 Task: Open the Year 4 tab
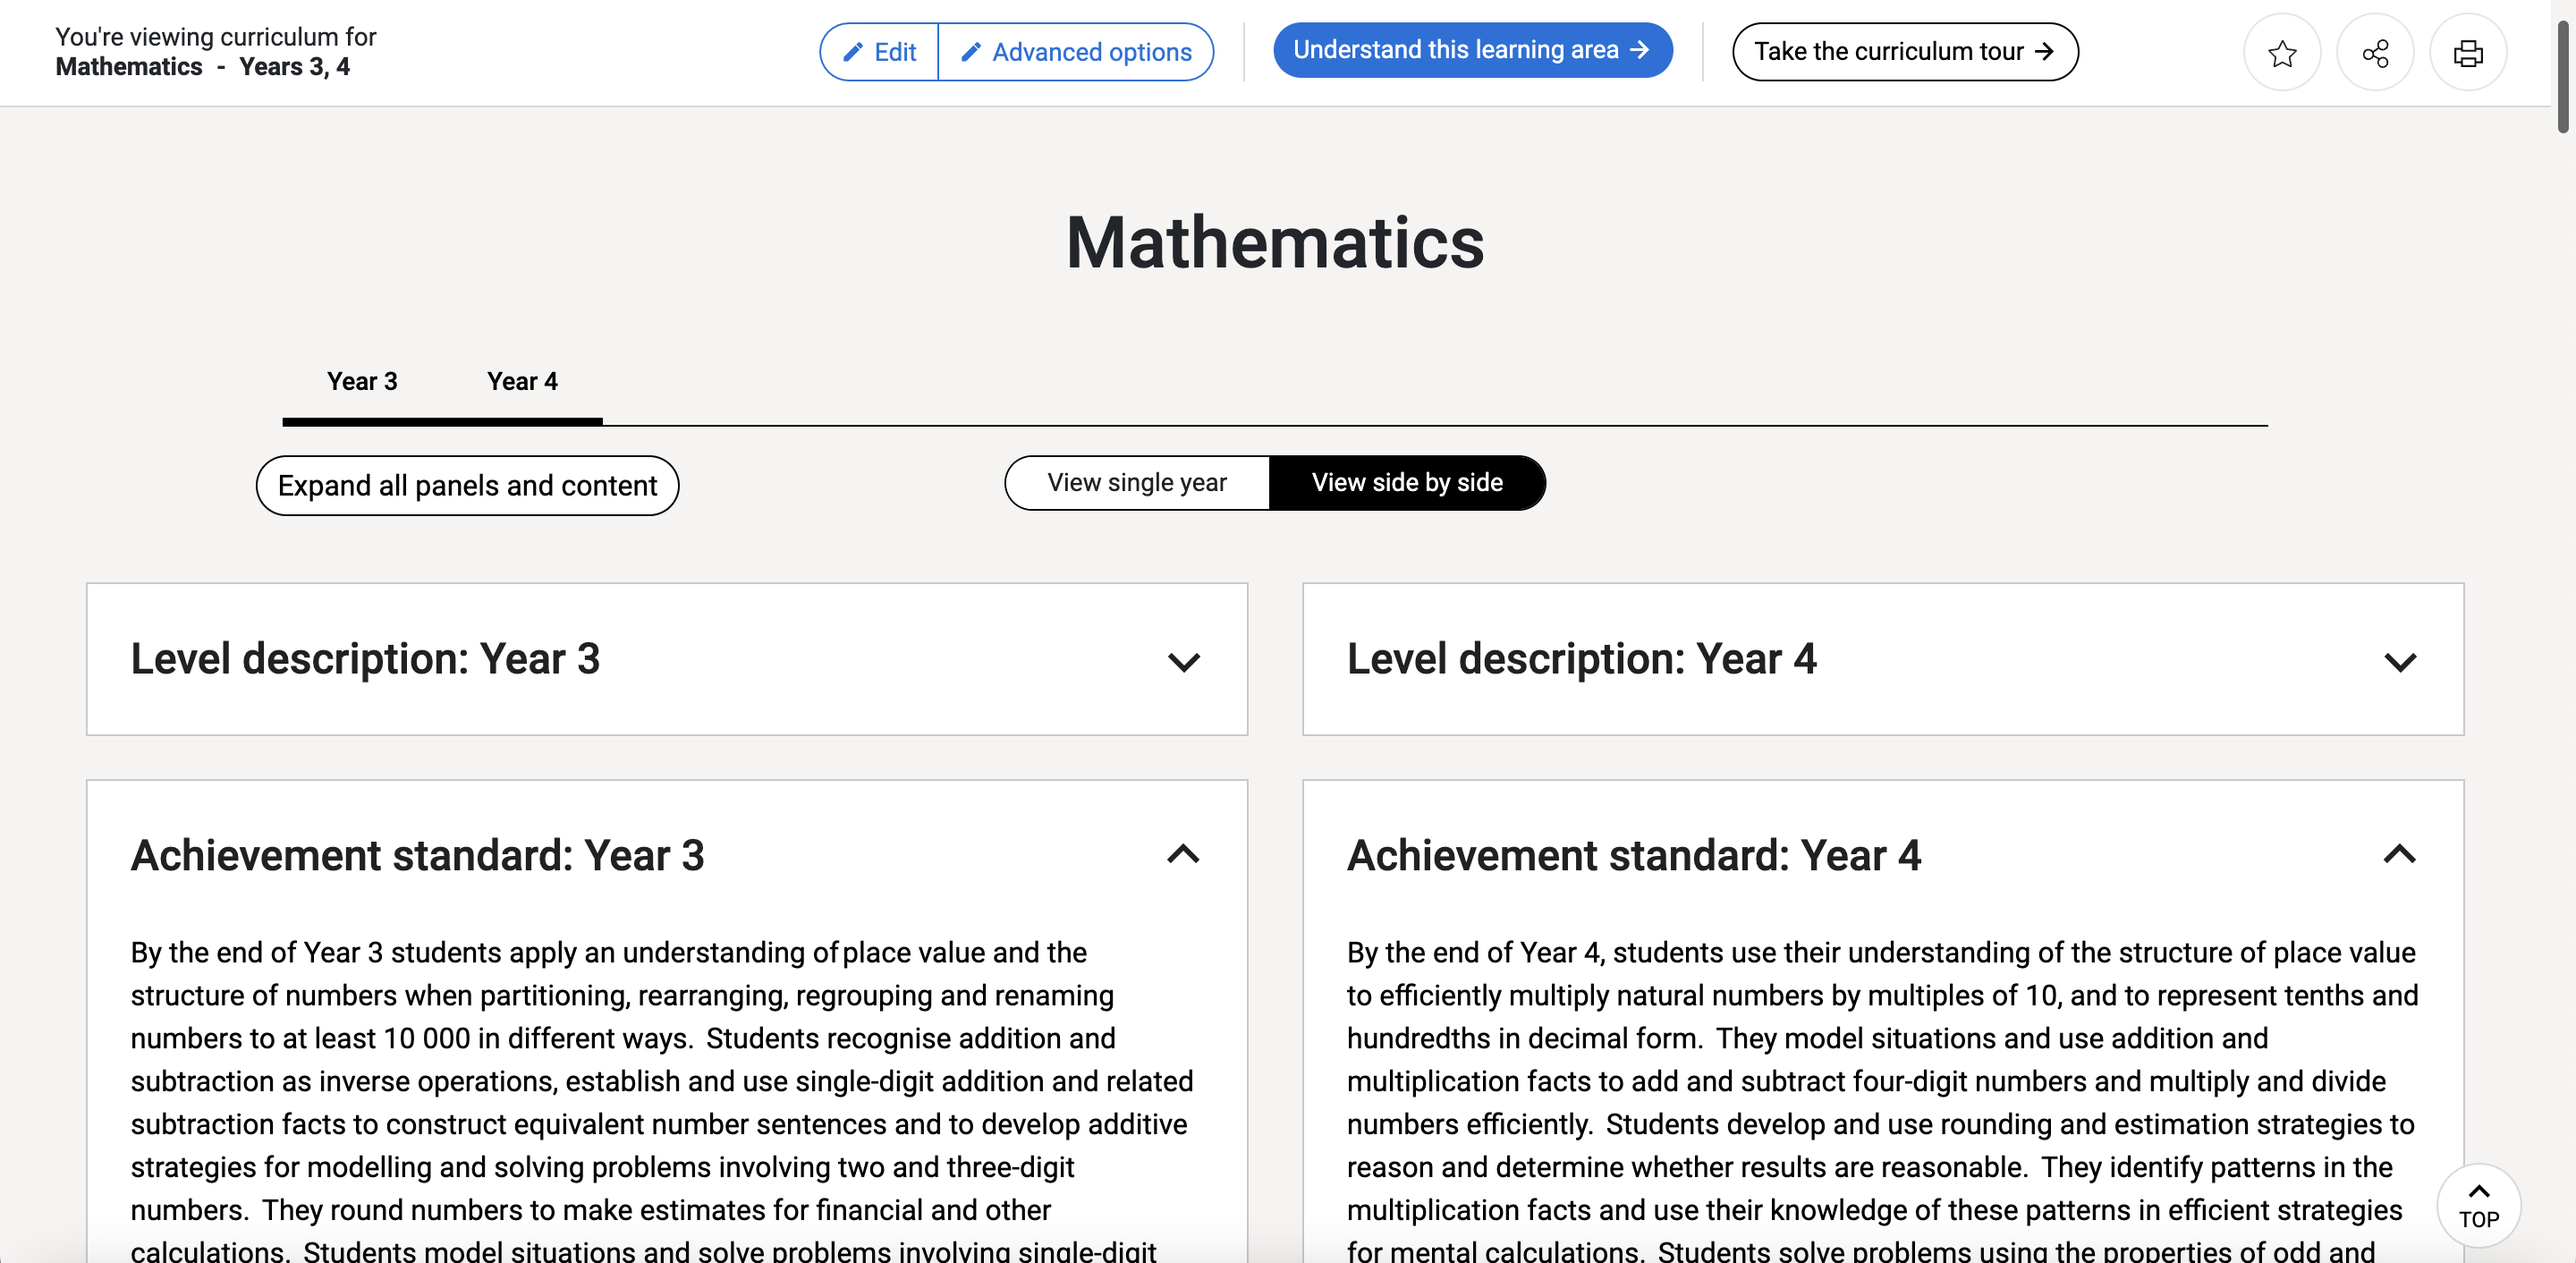[x=522, y=381]
